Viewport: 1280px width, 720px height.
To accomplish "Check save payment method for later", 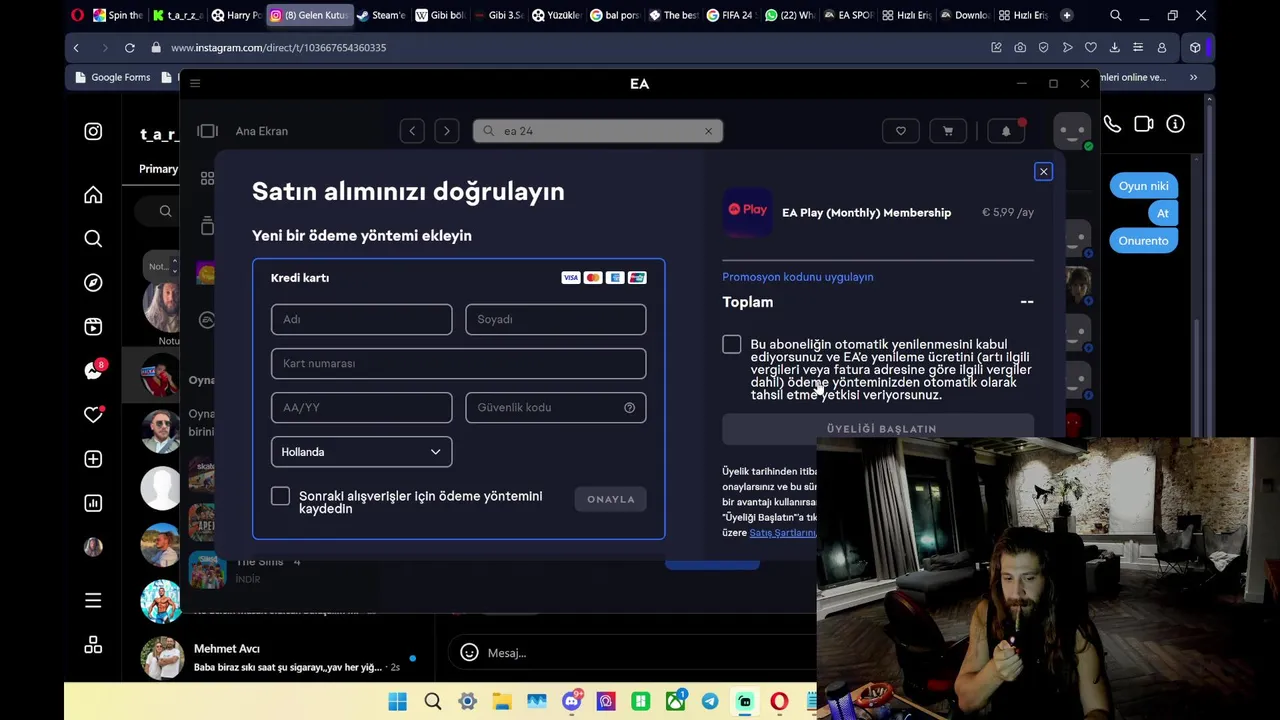I will pyautogui.click(x=280, y=497).
